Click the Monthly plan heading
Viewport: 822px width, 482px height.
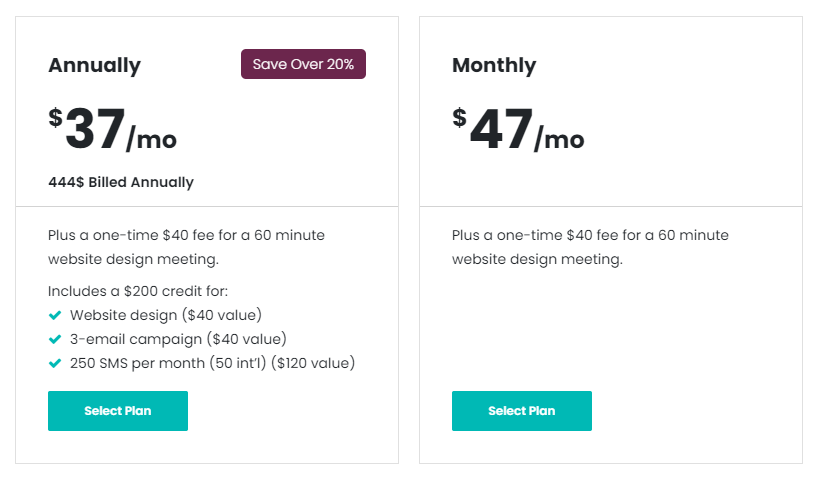[x=494, y=66]
